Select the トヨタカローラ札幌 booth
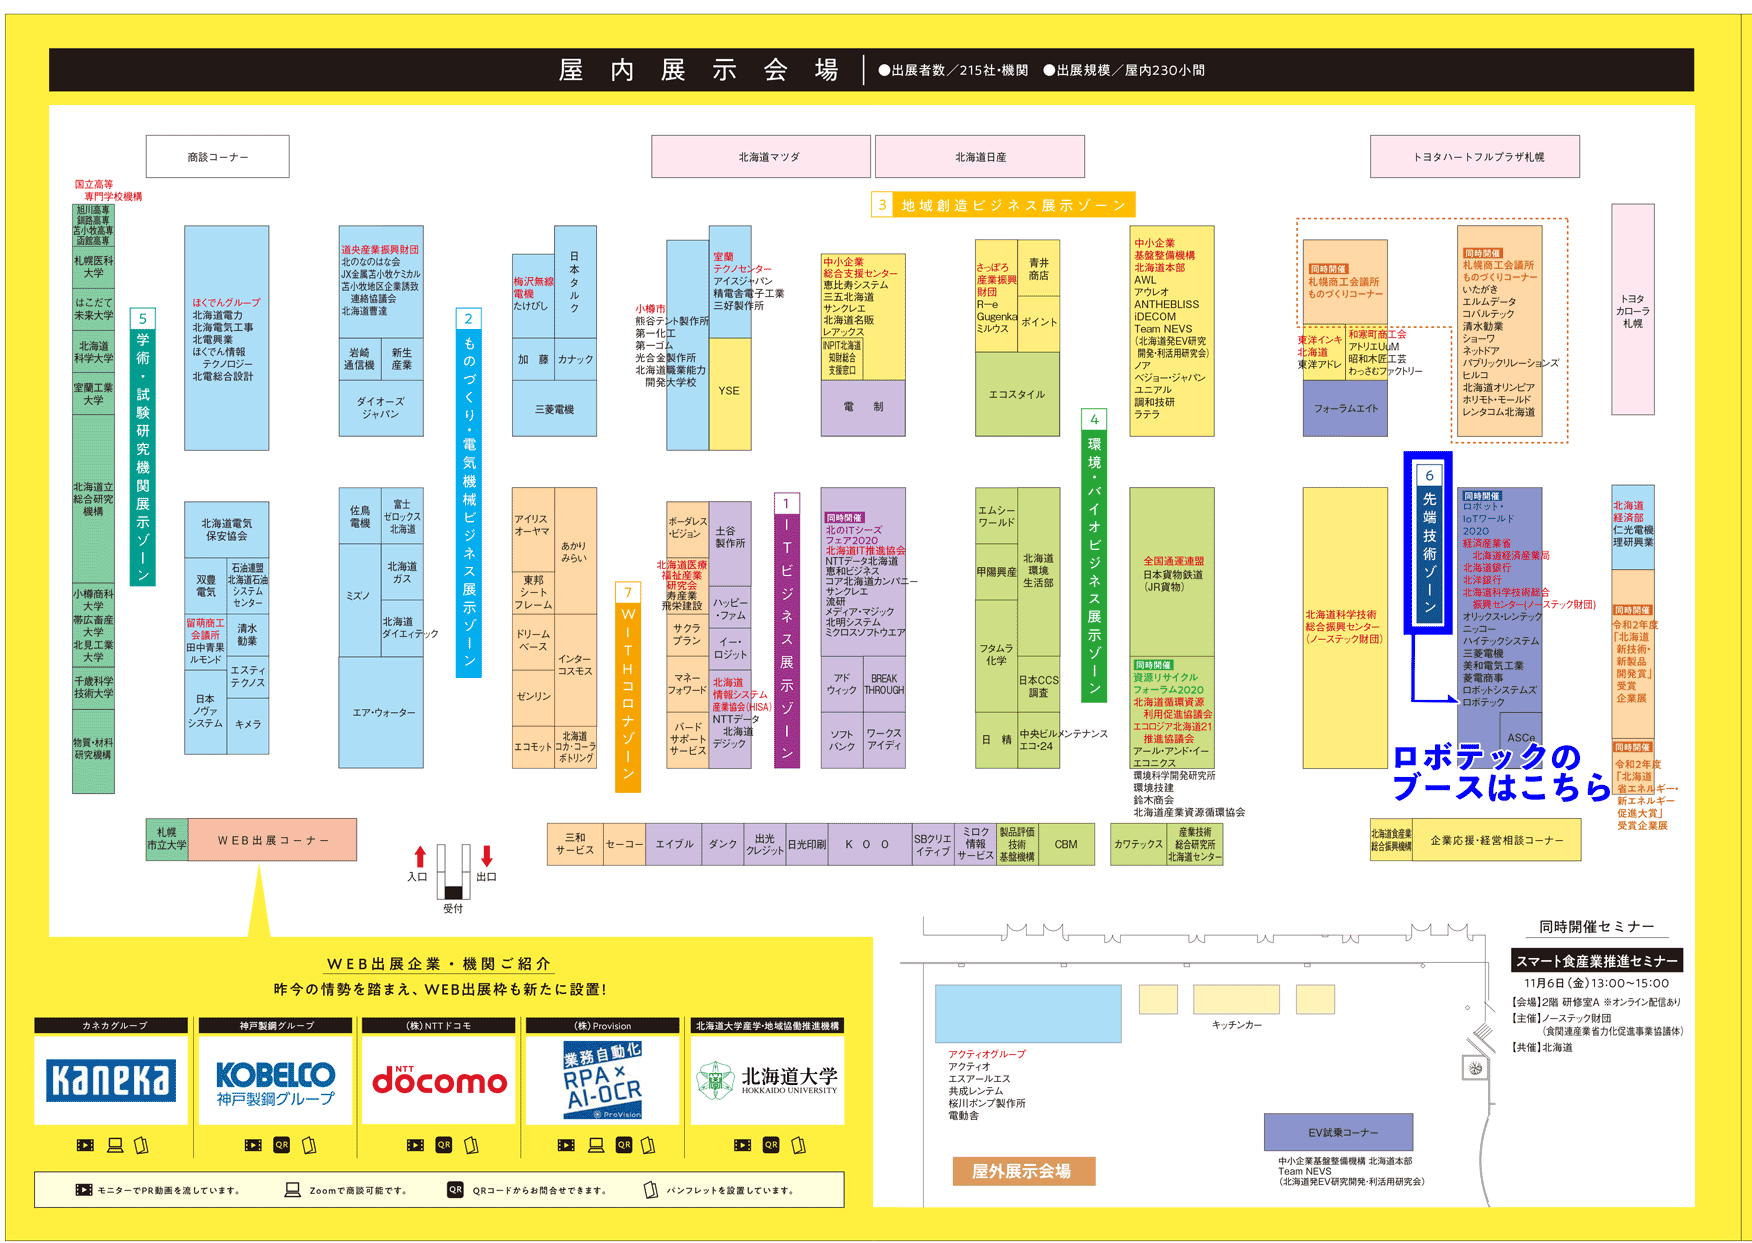1752x1243 pixels. 1633,310
